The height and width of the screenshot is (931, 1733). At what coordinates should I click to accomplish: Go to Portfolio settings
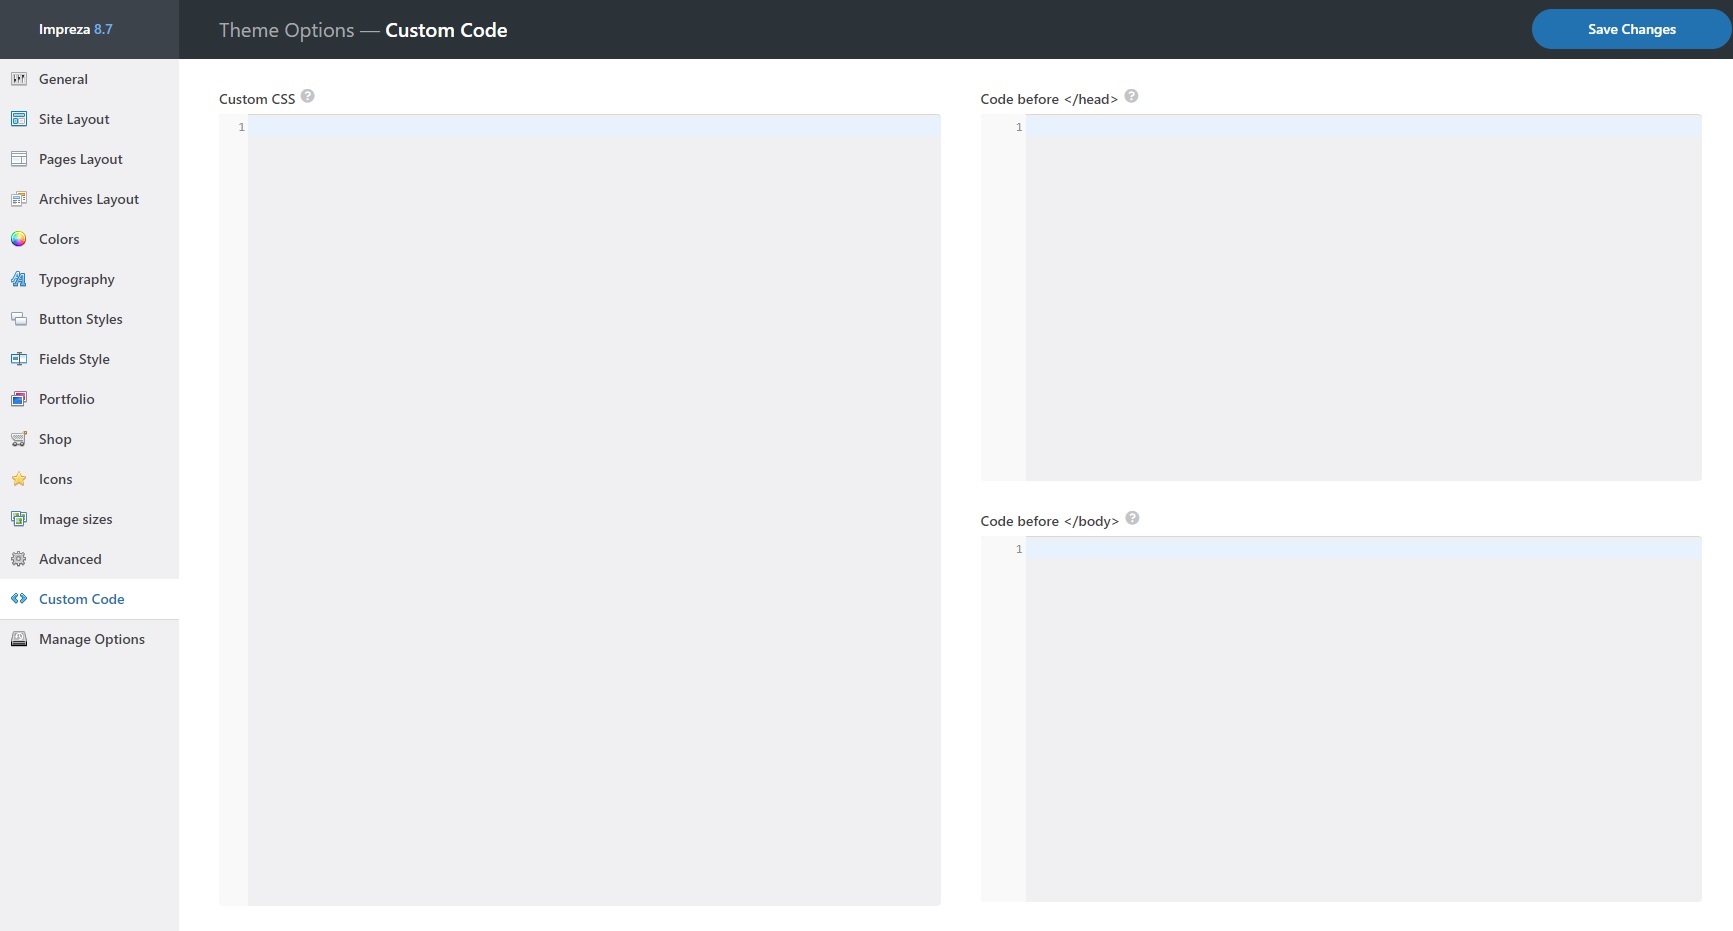pos(89,399)
